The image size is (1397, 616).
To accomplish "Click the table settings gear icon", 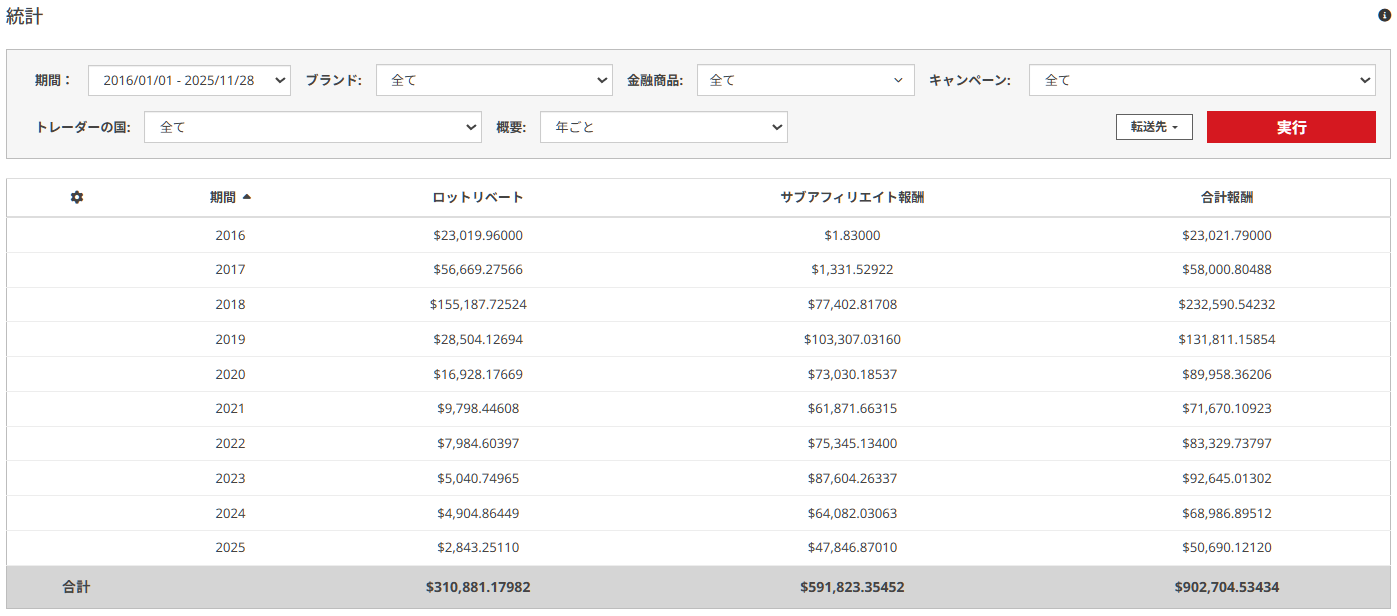I will [77, 198].
